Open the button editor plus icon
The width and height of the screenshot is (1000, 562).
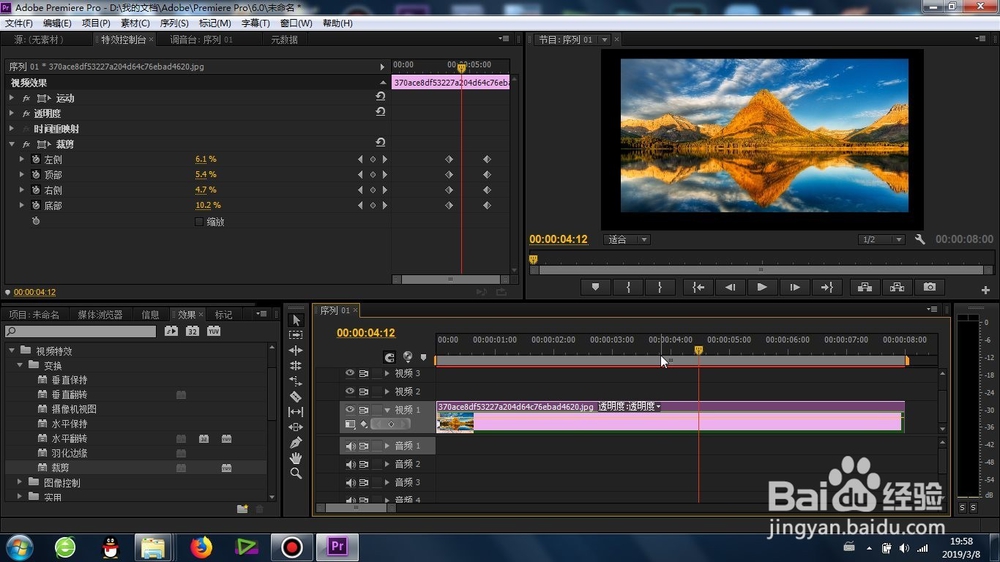[x=985, y=290]
